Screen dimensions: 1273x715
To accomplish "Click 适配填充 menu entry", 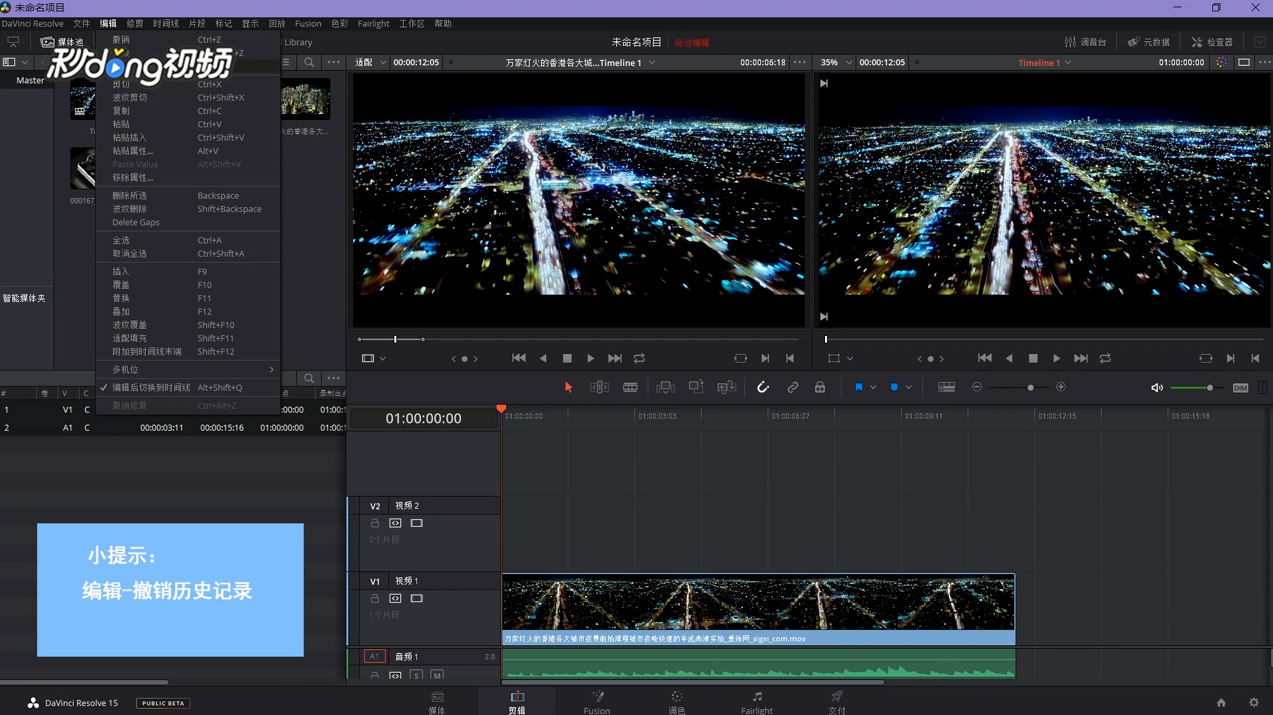I will pyautogui.click(x=187, y=339).
